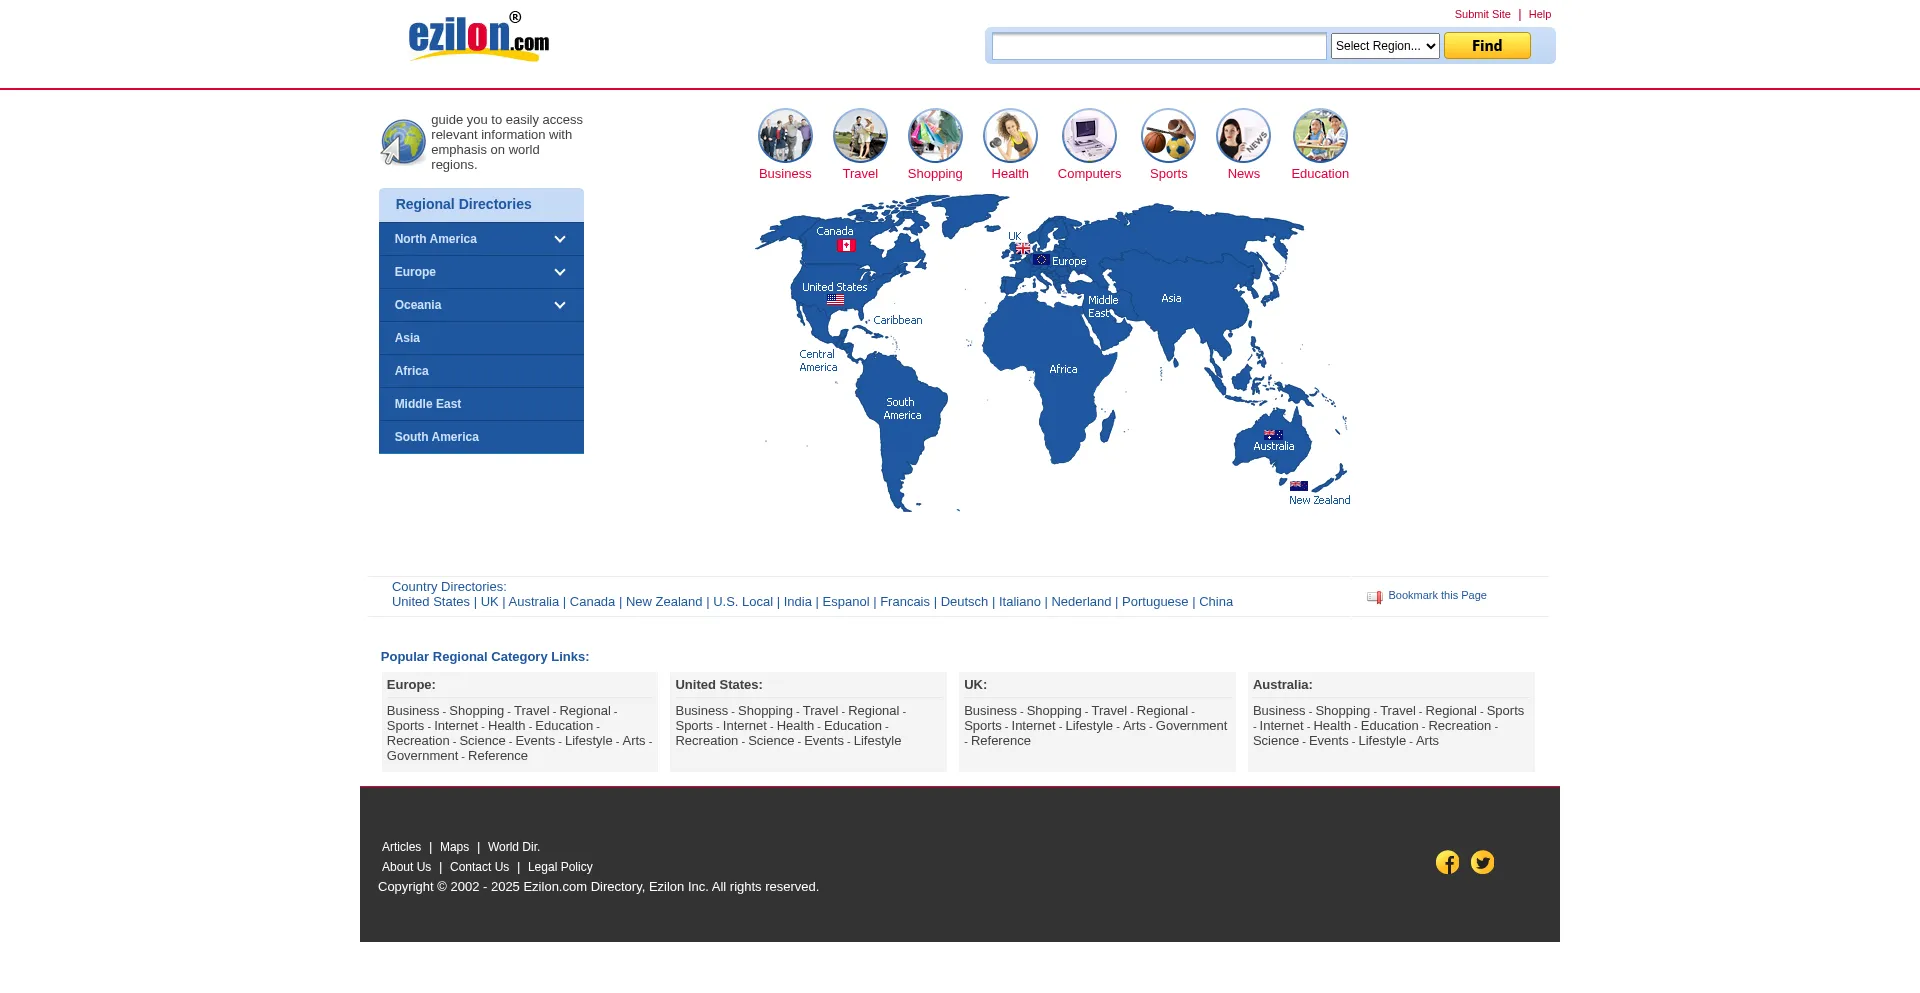Open the Facebook icon in footer
The image size is (1920, 993).
[x=1447, y=862]
